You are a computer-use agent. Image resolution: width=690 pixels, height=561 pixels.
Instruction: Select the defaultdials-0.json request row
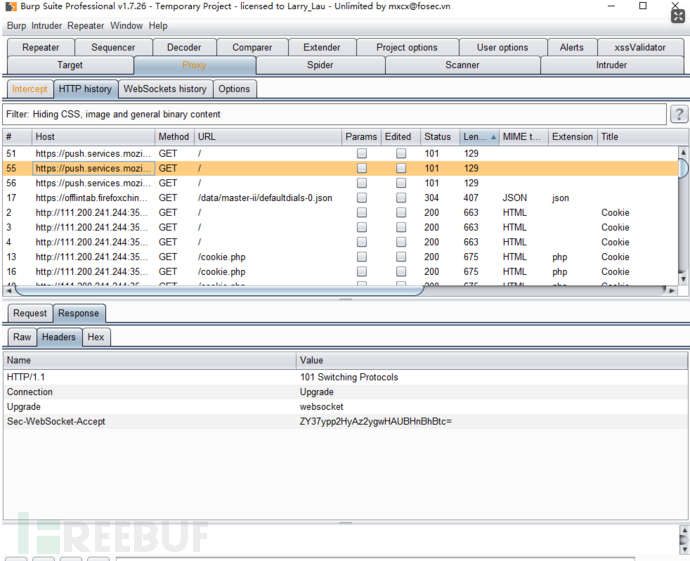(x=264, y=198)
